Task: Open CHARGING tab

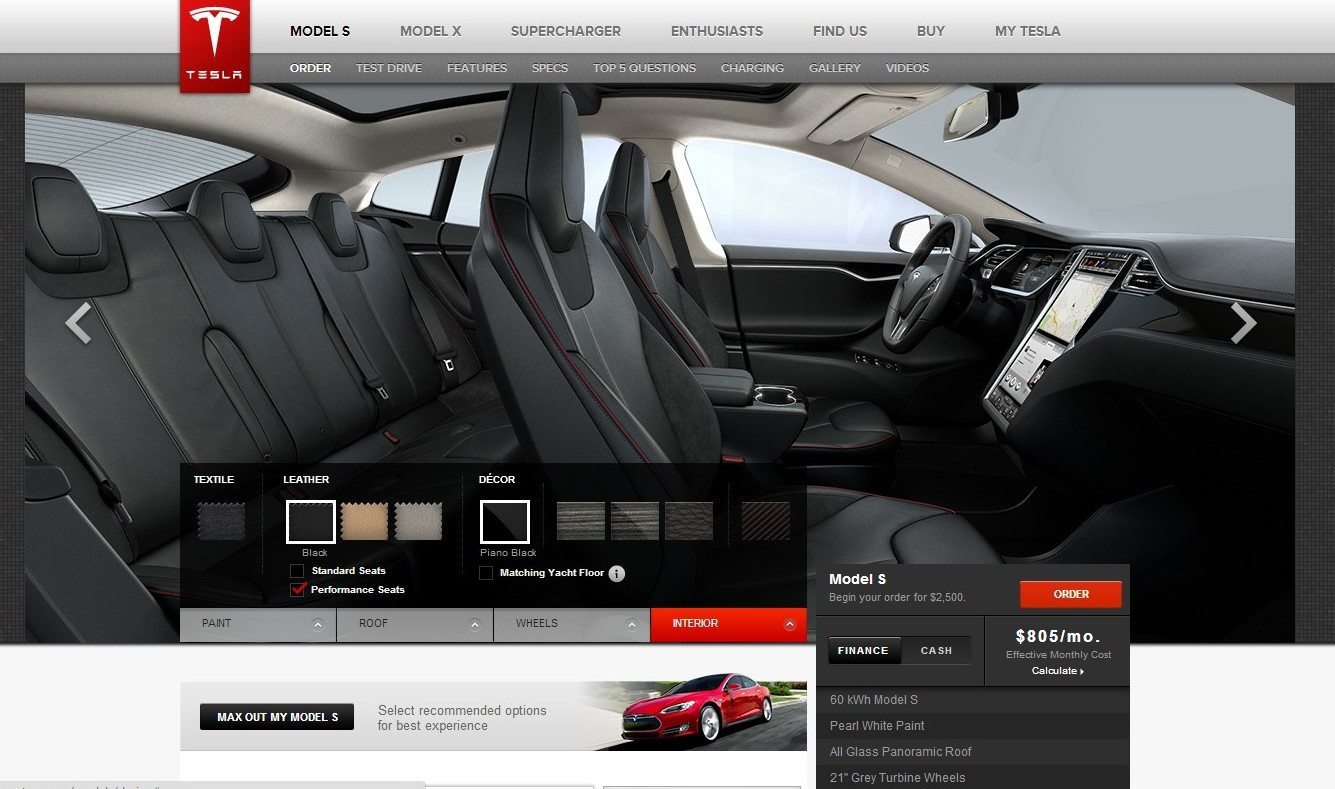Action: click(x=752, y=68)
